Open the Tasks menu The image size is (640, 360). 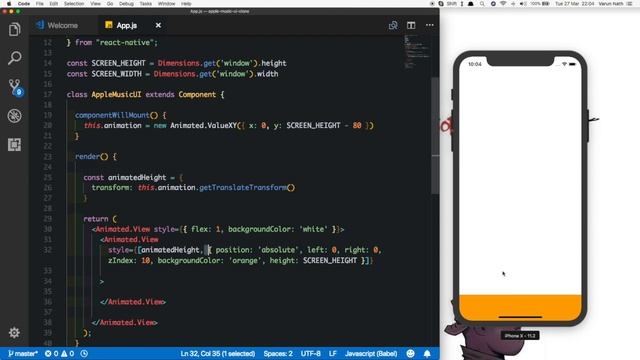146,4
